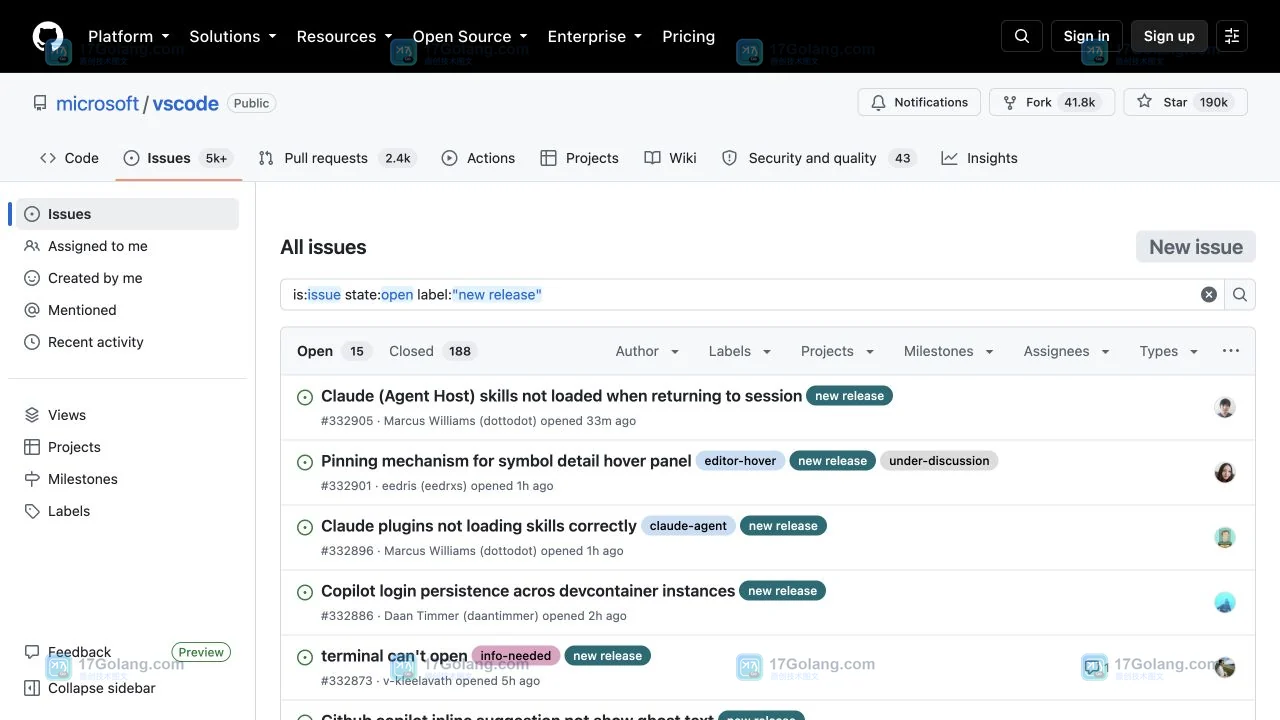Click the Notifications button
This screenshot has width=1280, height=720.
[x=919, y=102]
